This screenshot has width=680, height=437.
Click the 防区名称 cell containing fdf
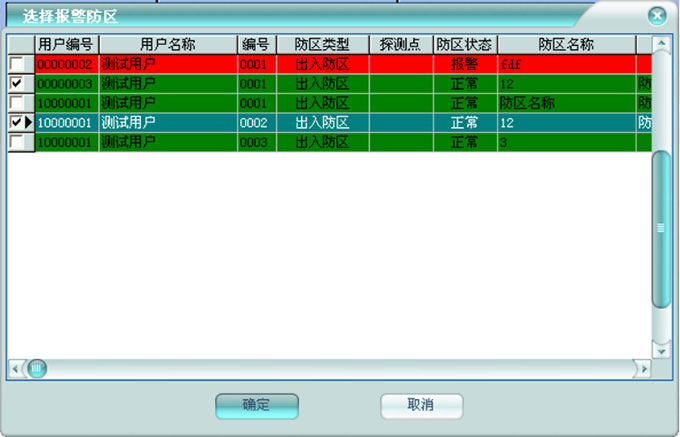[x=566, y=64]
